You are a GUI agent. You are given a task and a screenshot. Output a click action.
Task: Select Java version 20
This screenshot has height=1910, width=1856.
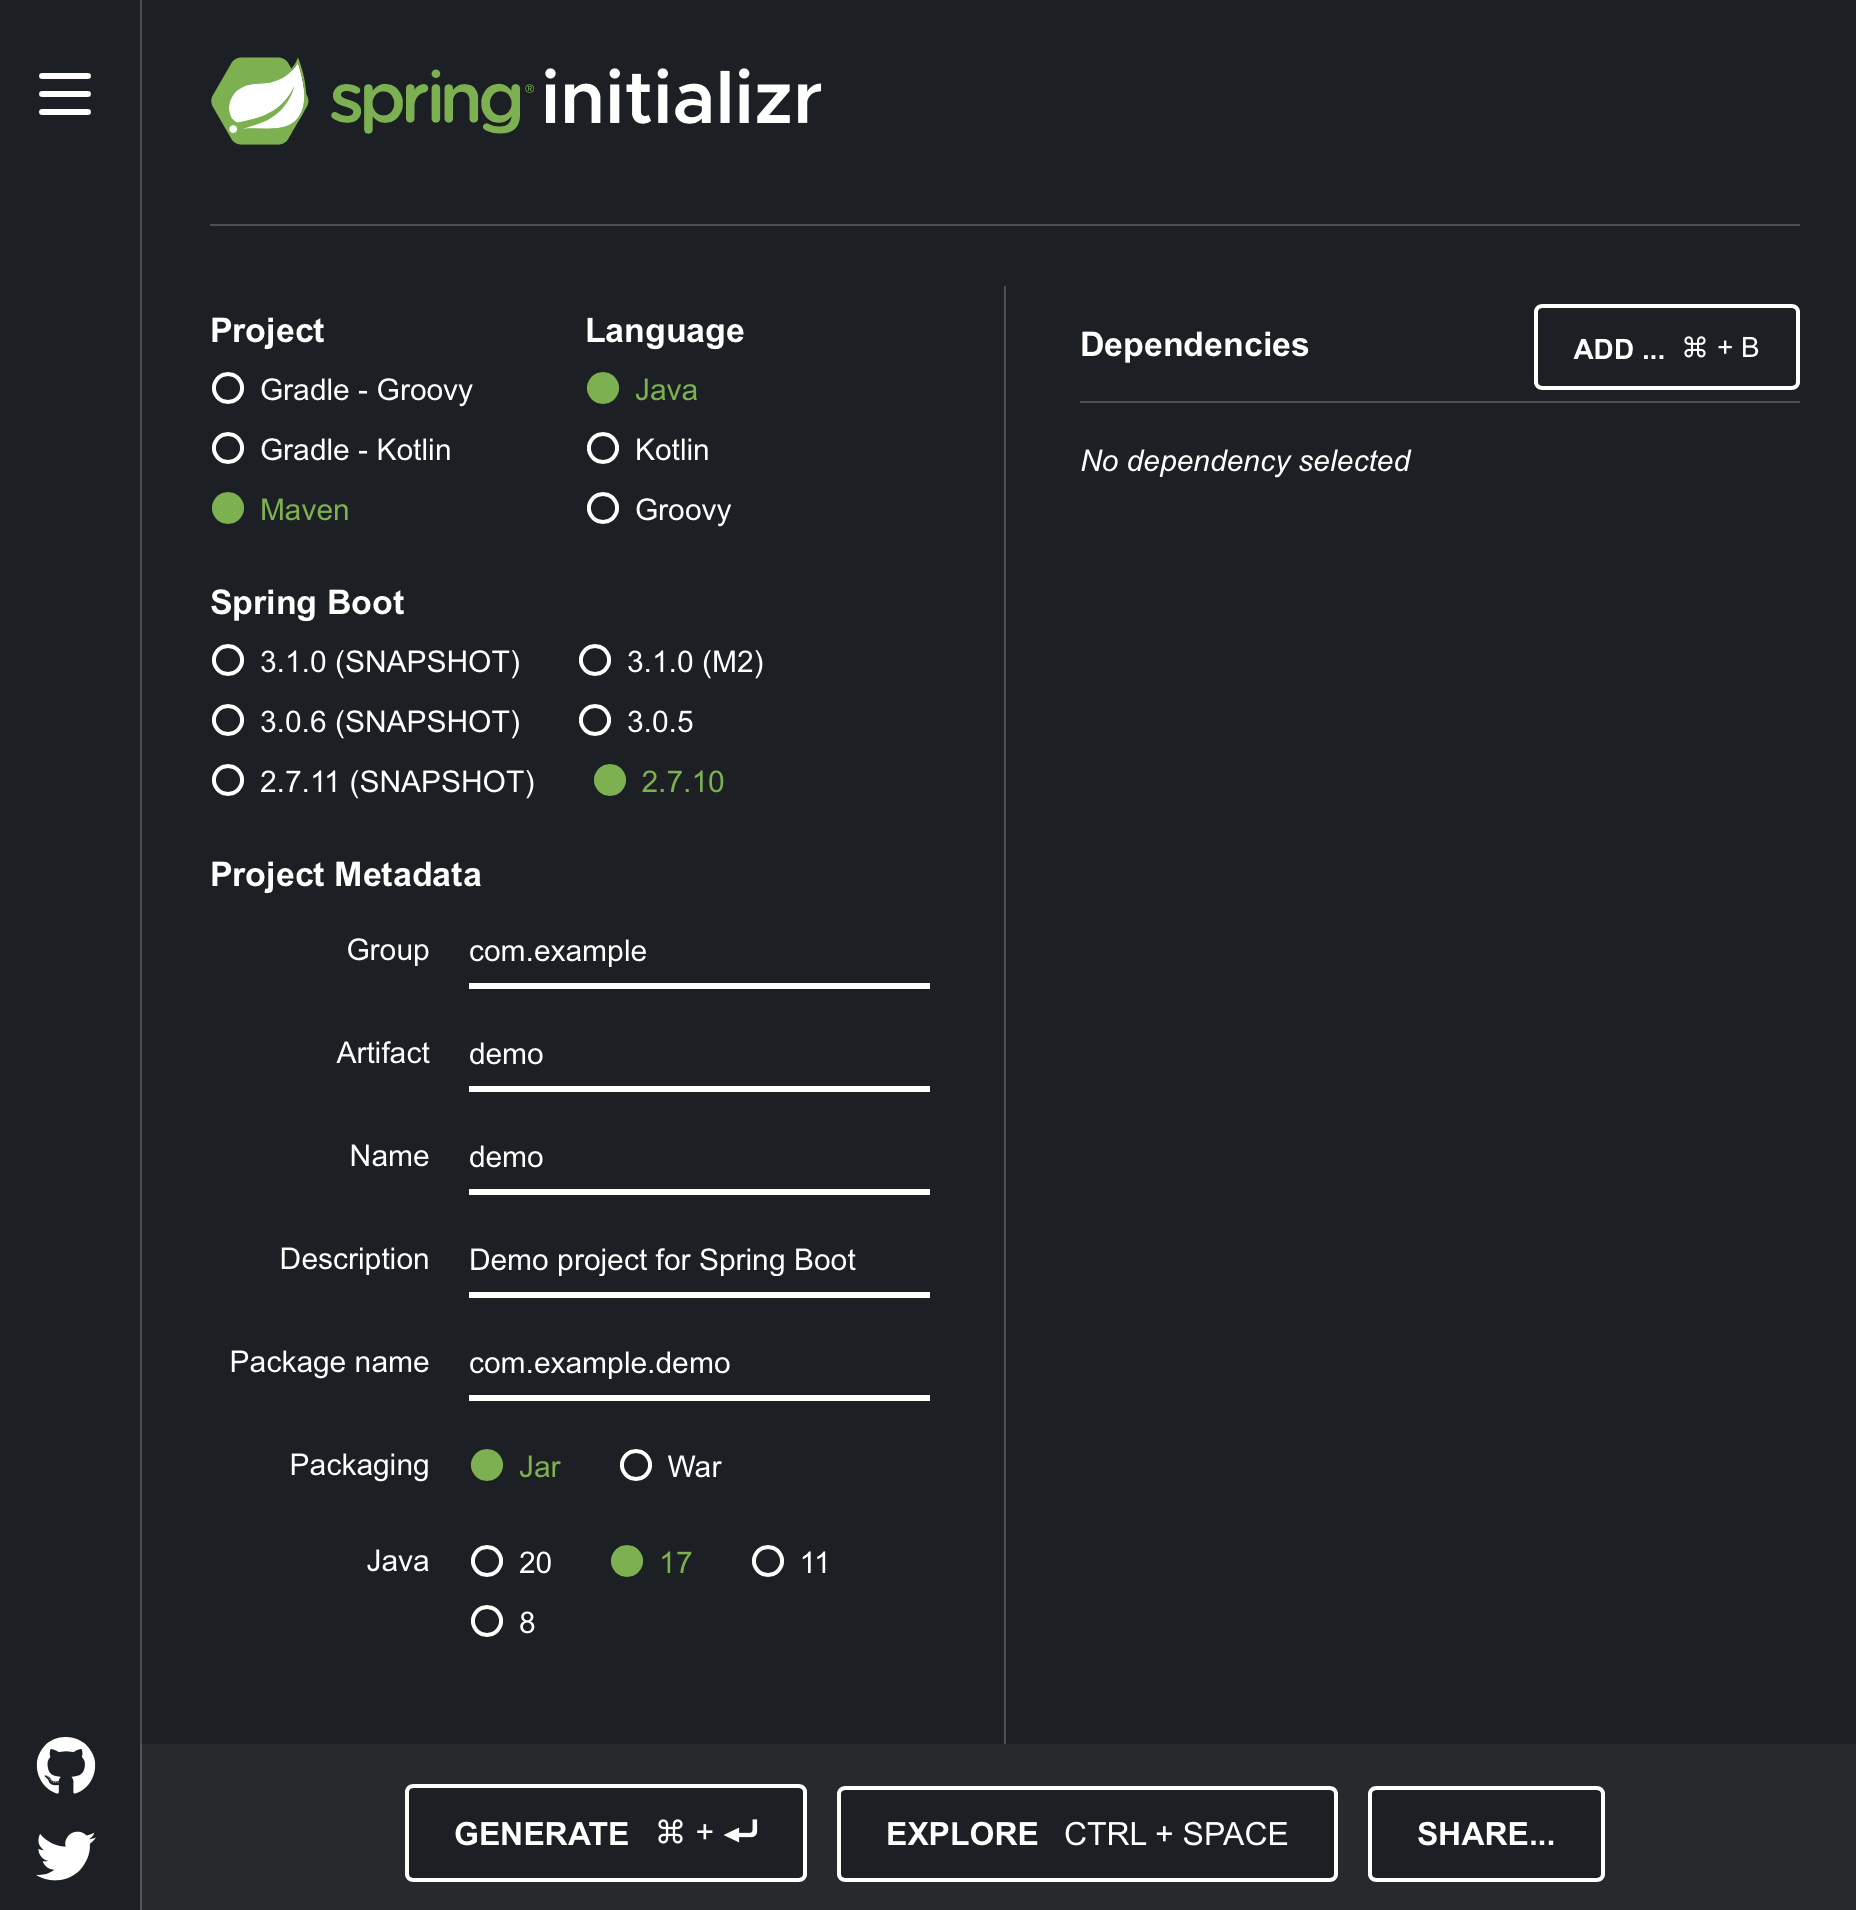tap(512, 1562)
